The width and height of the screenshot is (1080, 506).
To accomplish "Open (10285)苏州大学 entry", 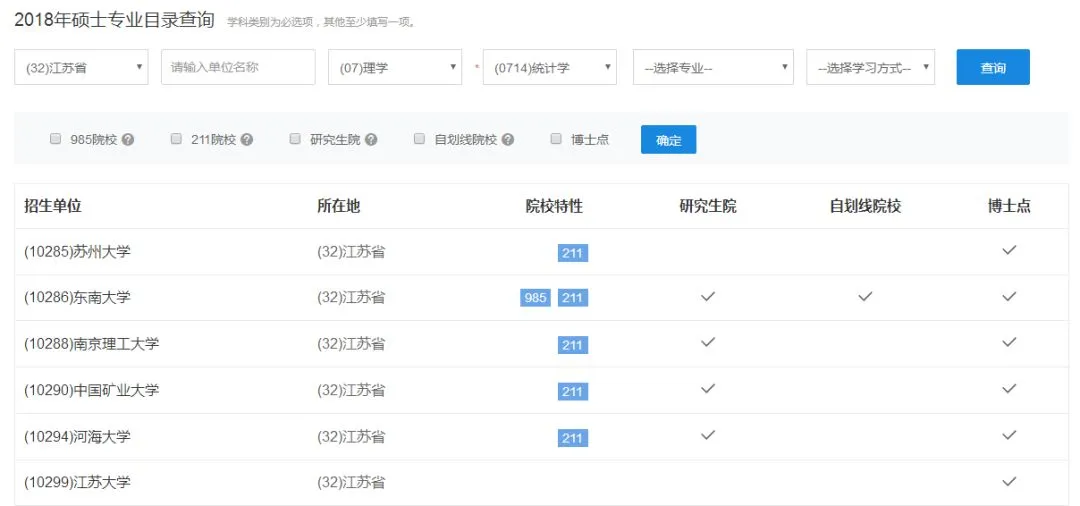I will [x=77, y=252].
